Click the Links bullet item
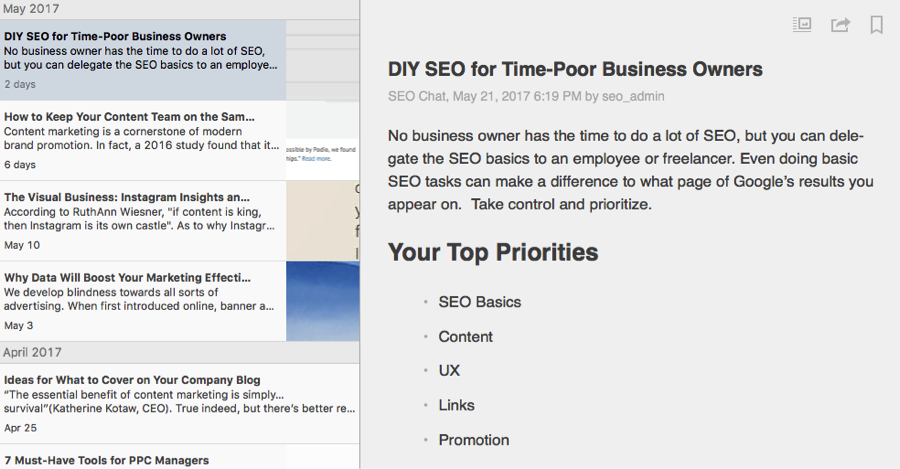 [x=456, y=405]
